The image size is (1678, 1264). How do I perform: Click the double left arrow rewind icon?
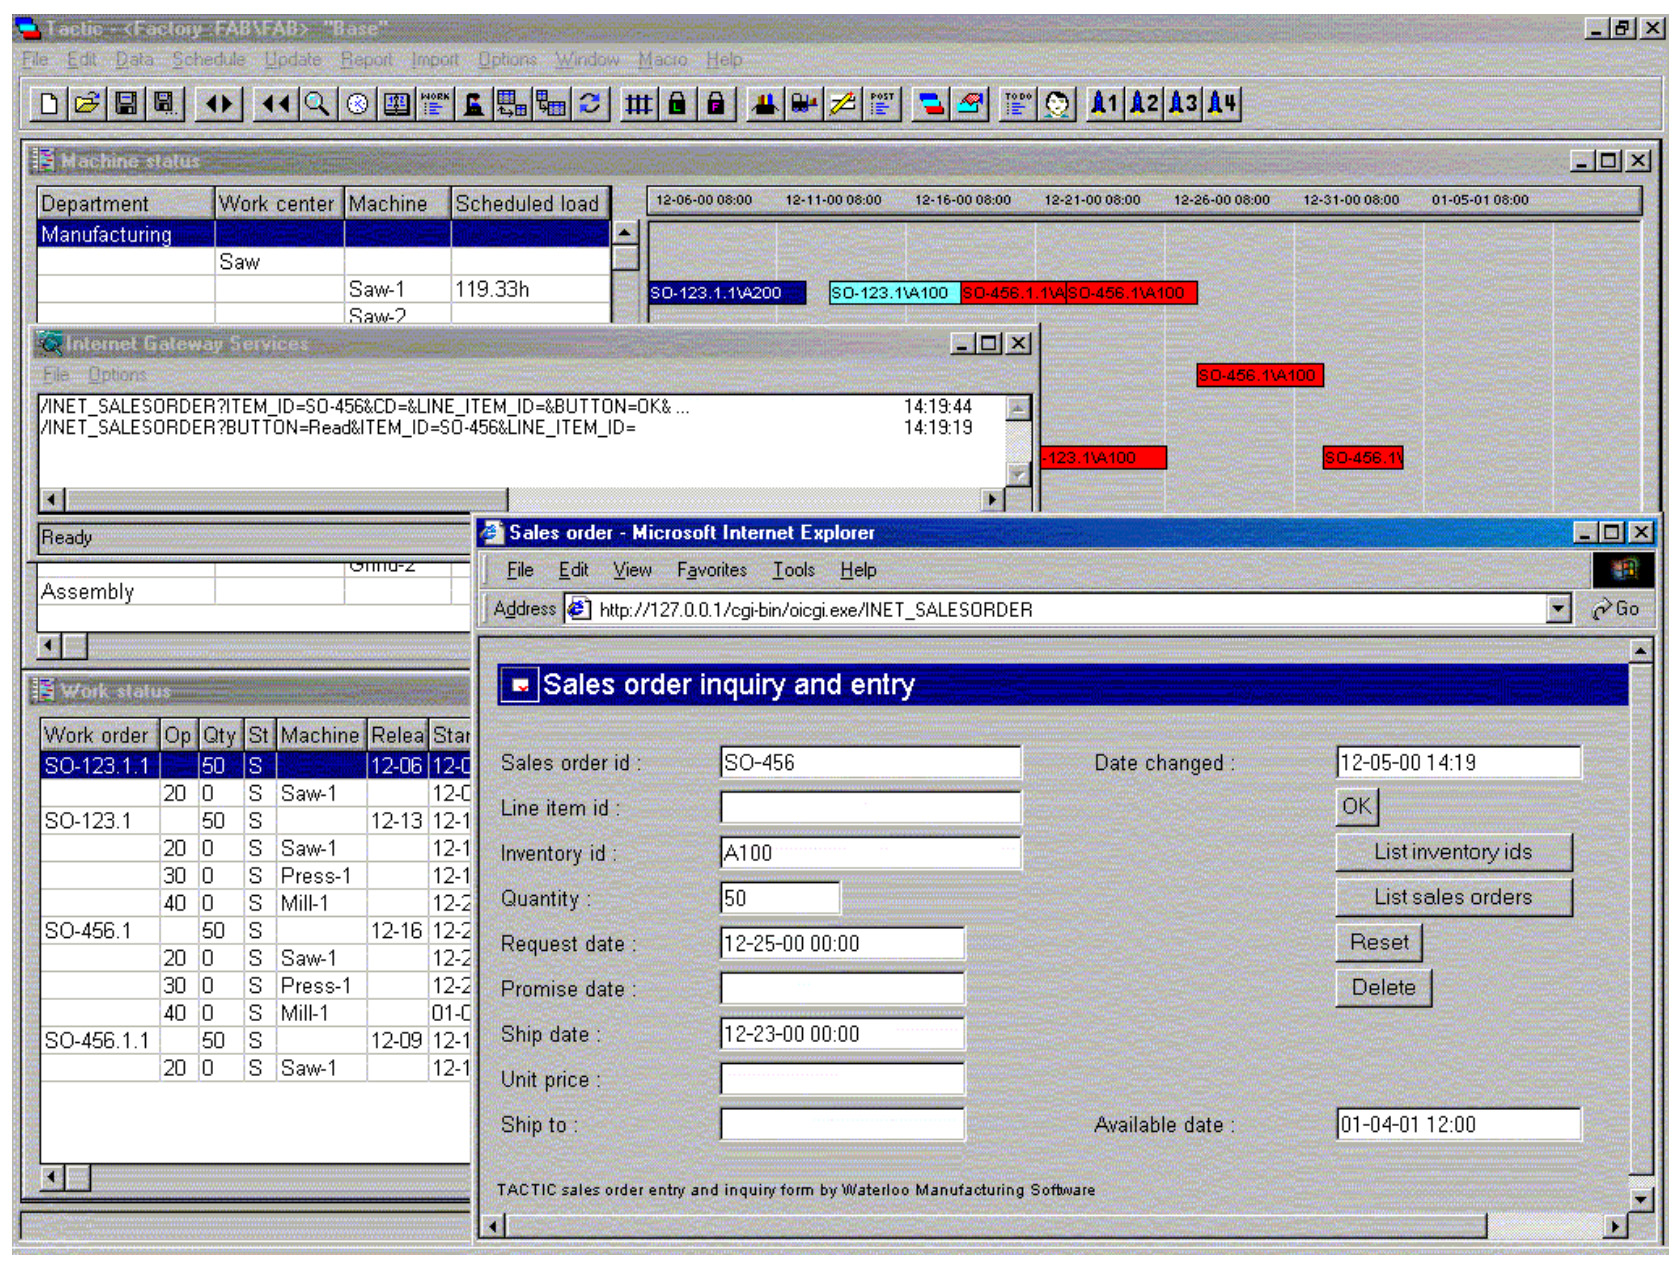(x=276, y=103)
